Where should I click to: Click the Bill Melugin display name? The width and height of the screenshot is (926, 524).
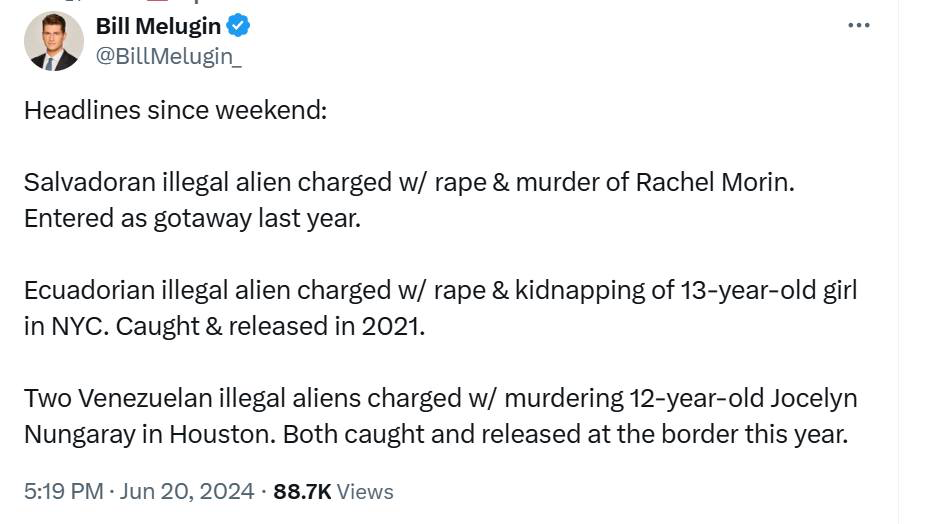(158, 26)
